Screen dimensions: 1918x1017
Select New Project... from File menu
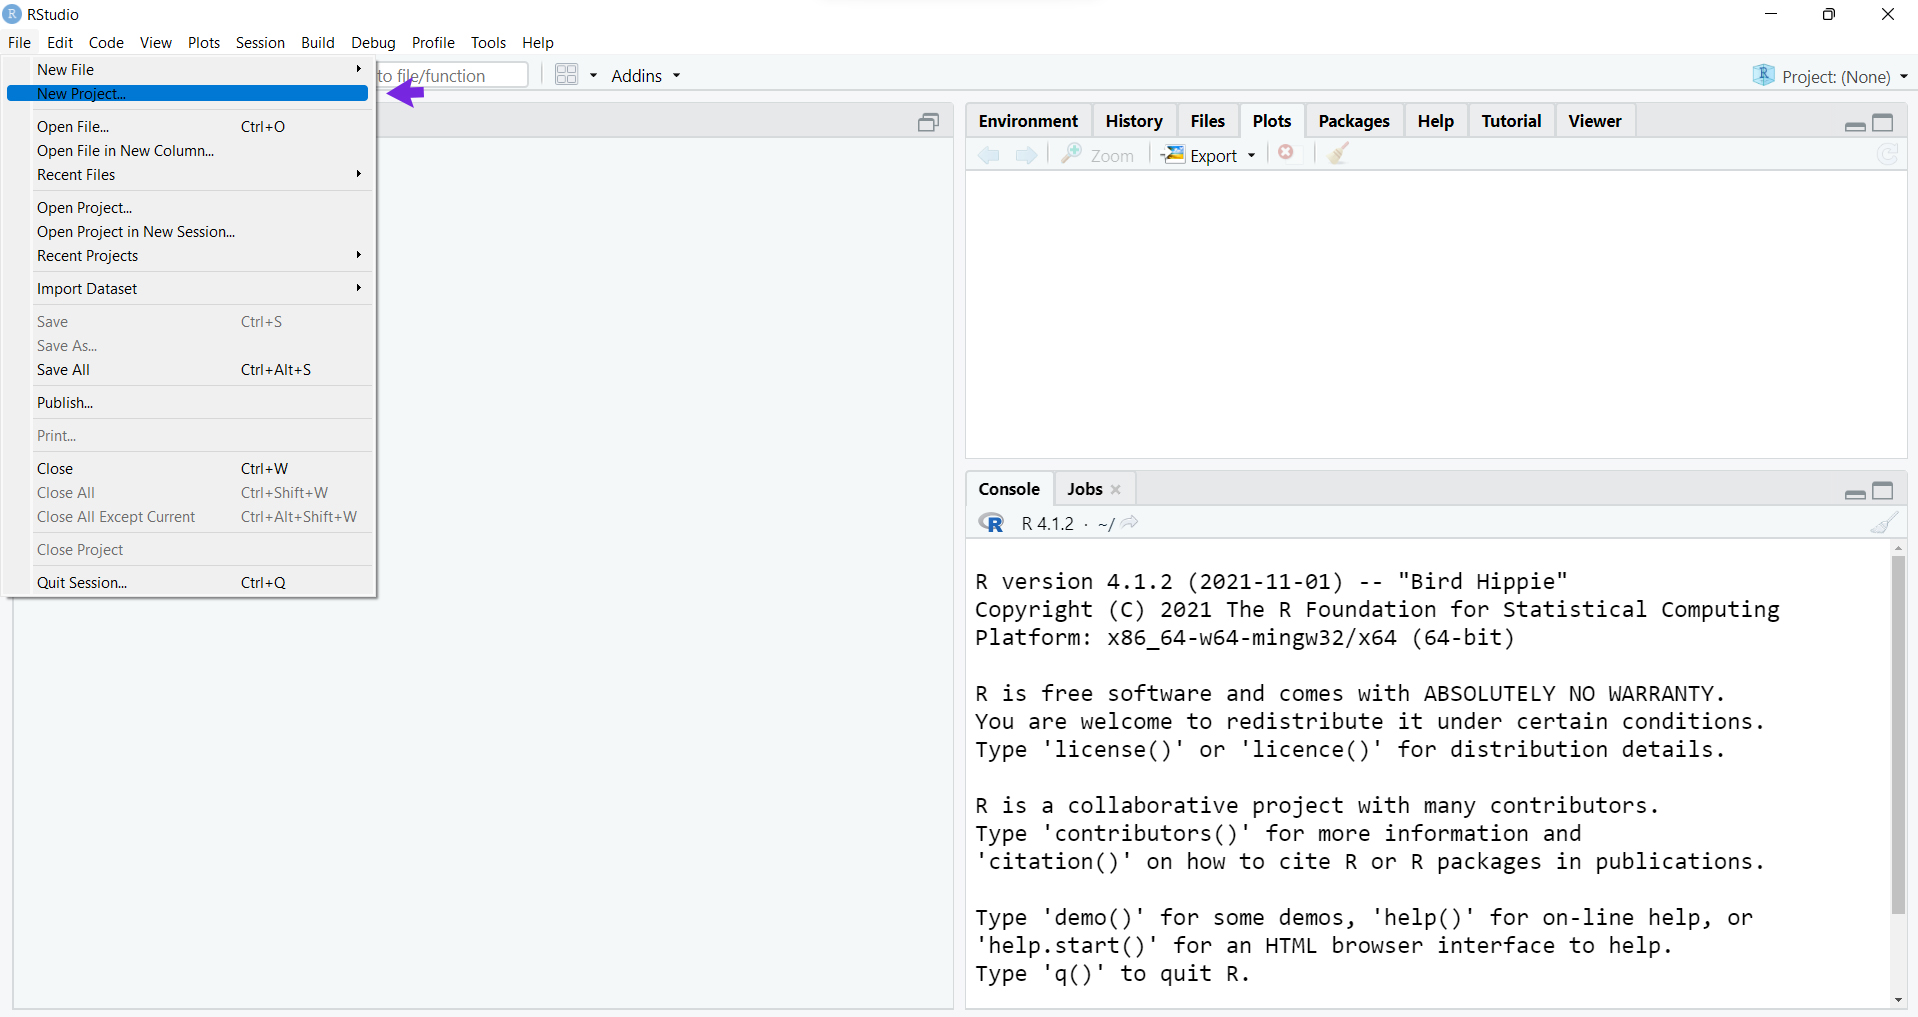[189, 93]
